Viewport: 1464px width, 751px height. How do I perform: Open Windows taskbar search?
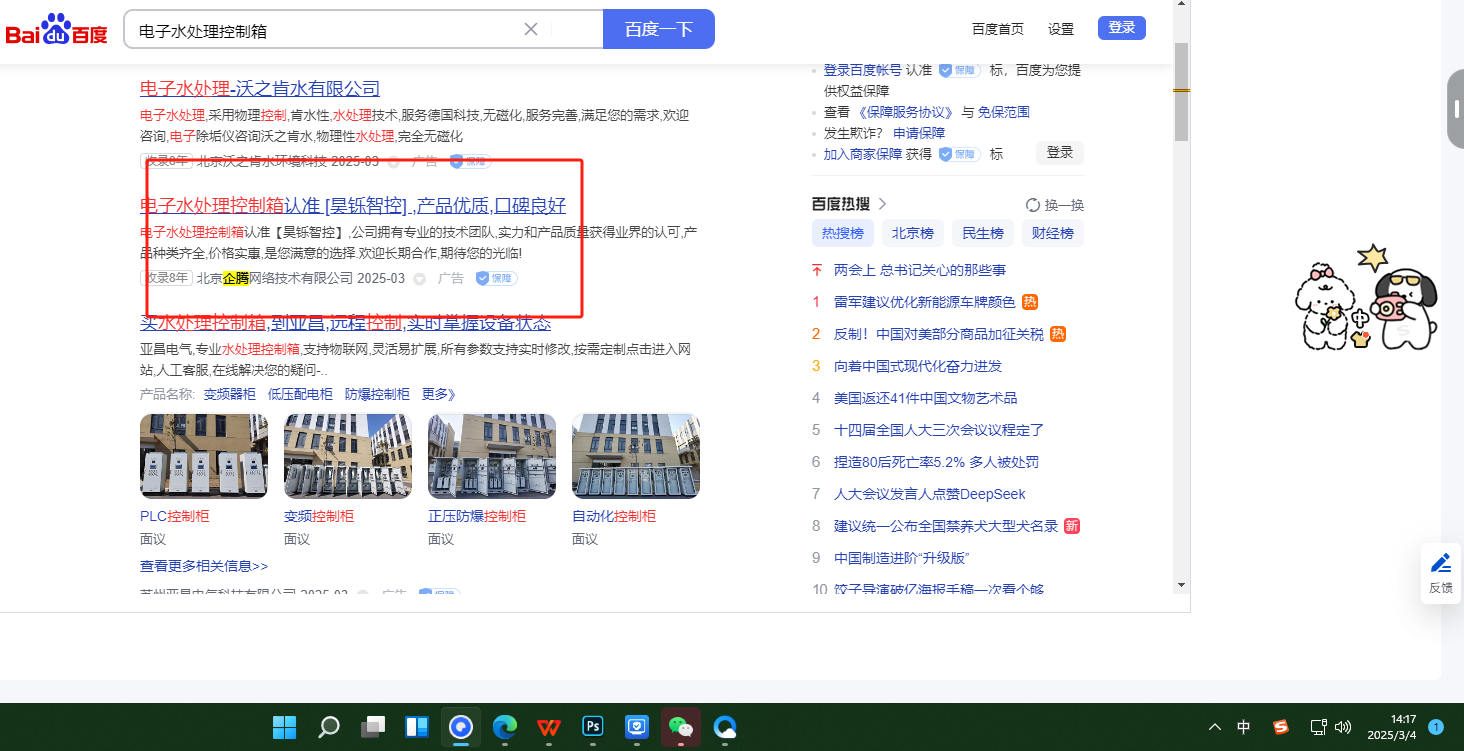pos(329,727)
